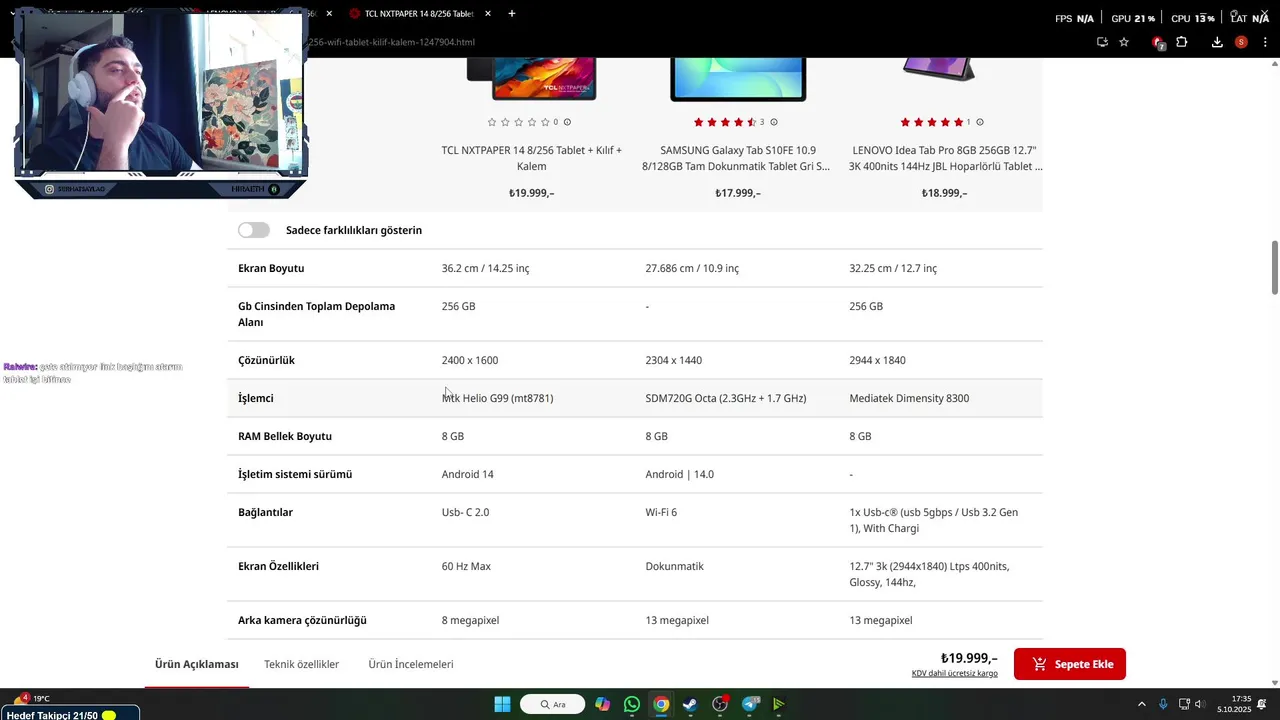1280x720 pixels.
Task: Open the notification bell in system tray
Action: pos(1263,704)
